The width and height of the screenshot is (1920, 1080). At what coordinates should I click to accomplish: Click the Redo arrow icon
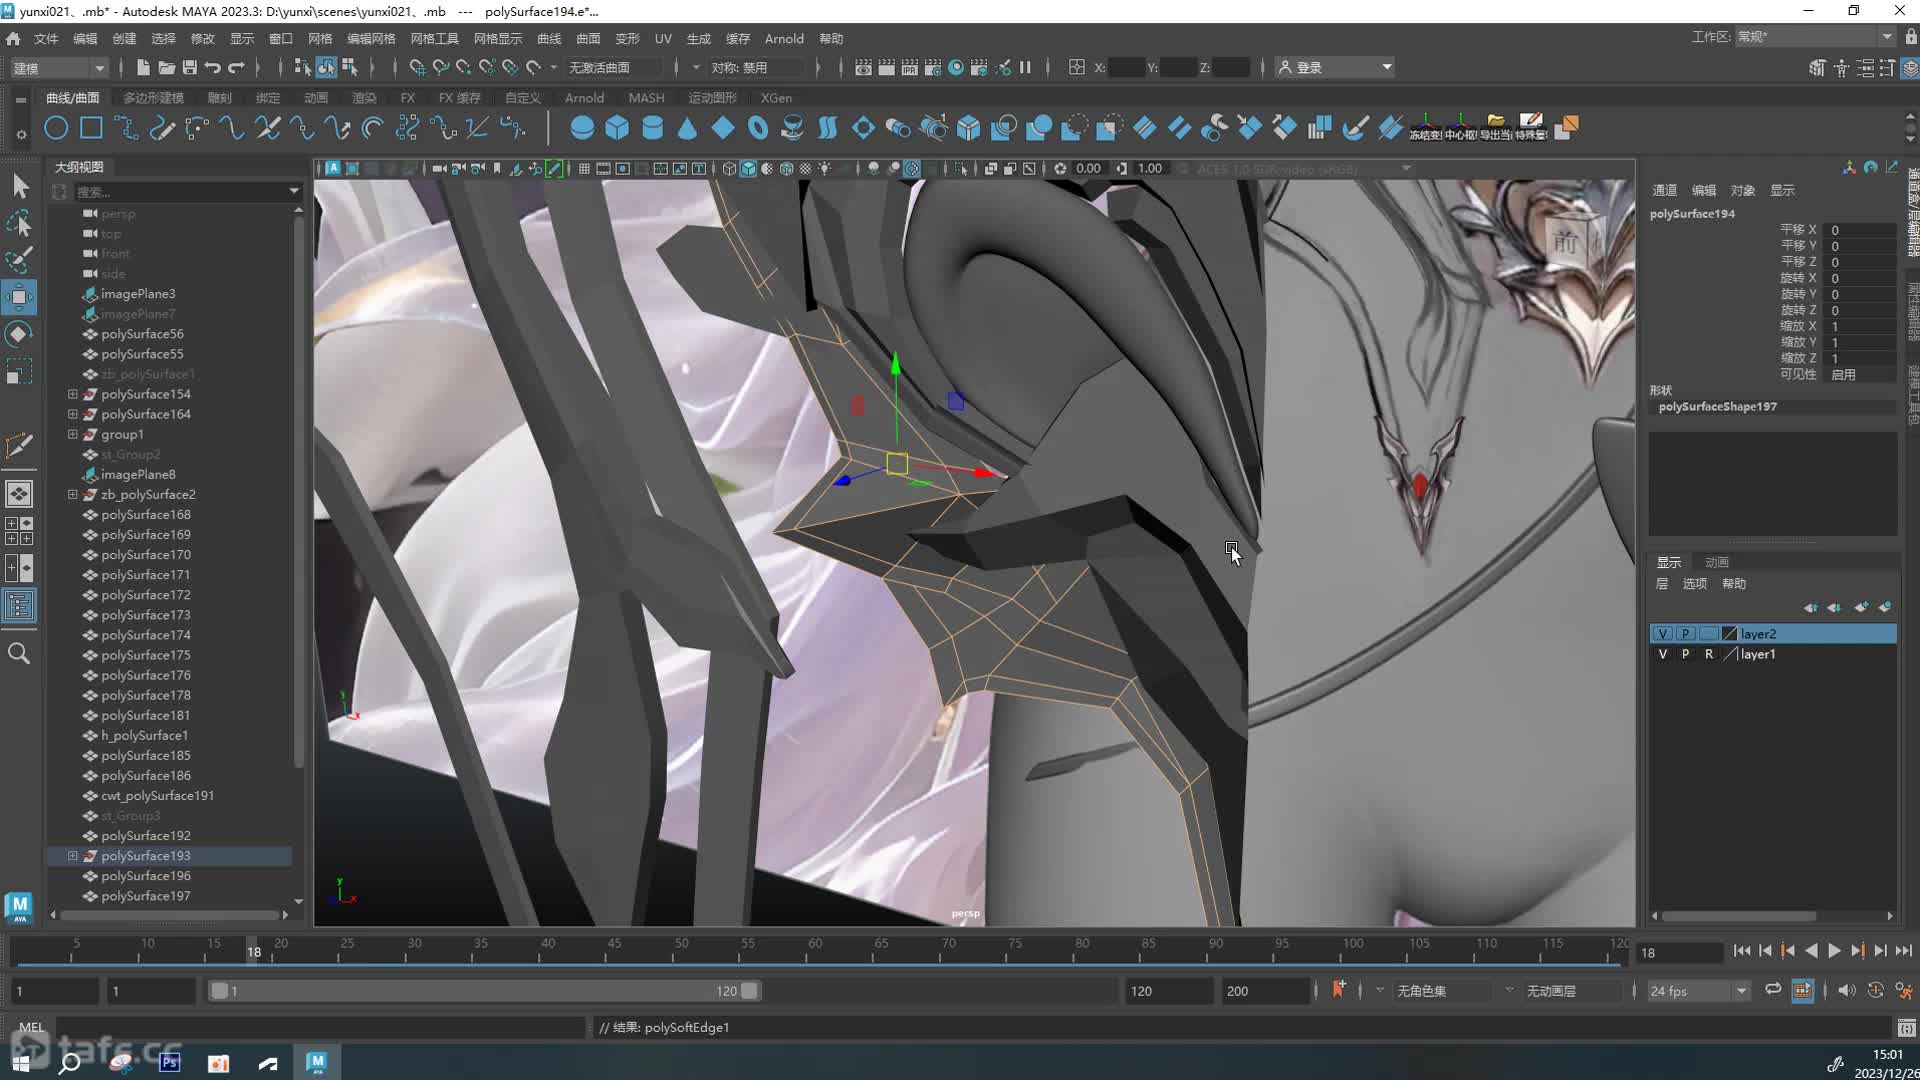coord(236,67)
